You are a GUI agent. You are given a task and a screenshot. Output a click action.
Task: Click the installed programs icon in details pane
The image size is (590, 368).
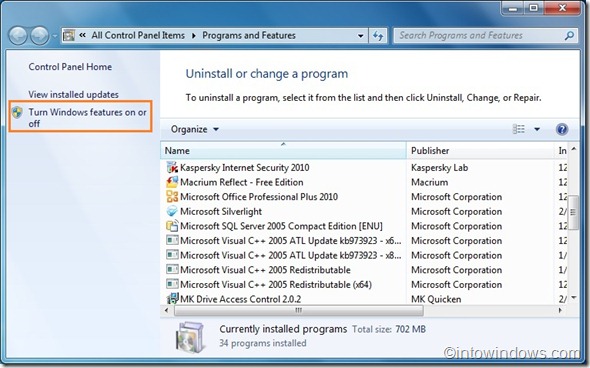click(x=191, y=337)
